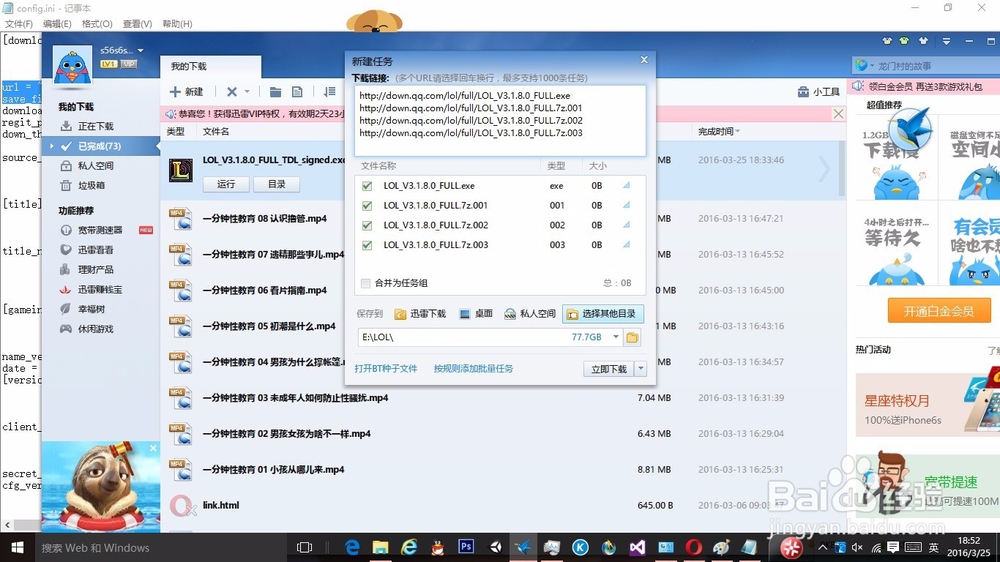
Task: Click the edit icon for the 7z.001 row
Action: [626, 205]
